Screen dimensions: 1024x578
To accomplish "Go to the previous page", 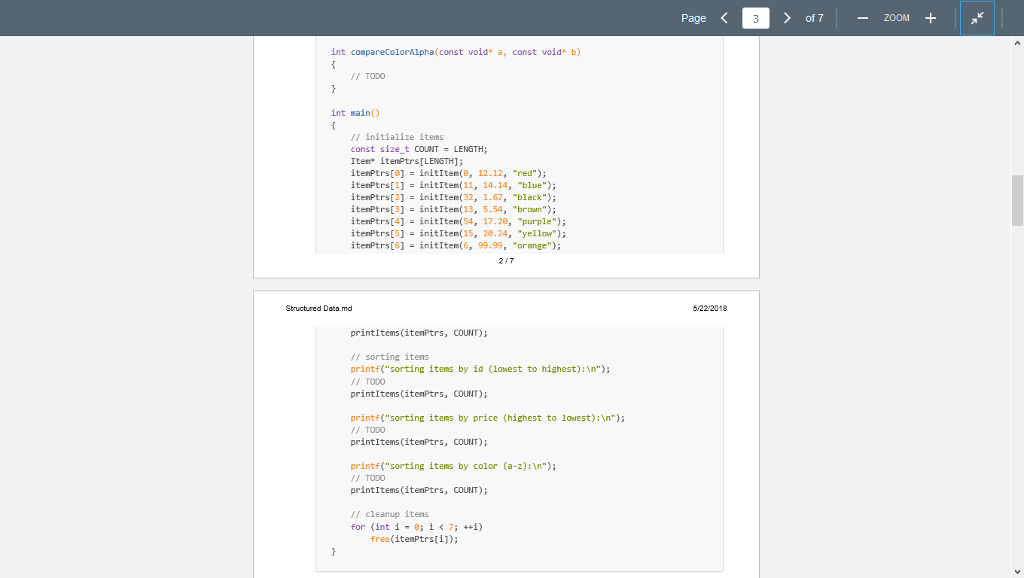I will [724, 18].
